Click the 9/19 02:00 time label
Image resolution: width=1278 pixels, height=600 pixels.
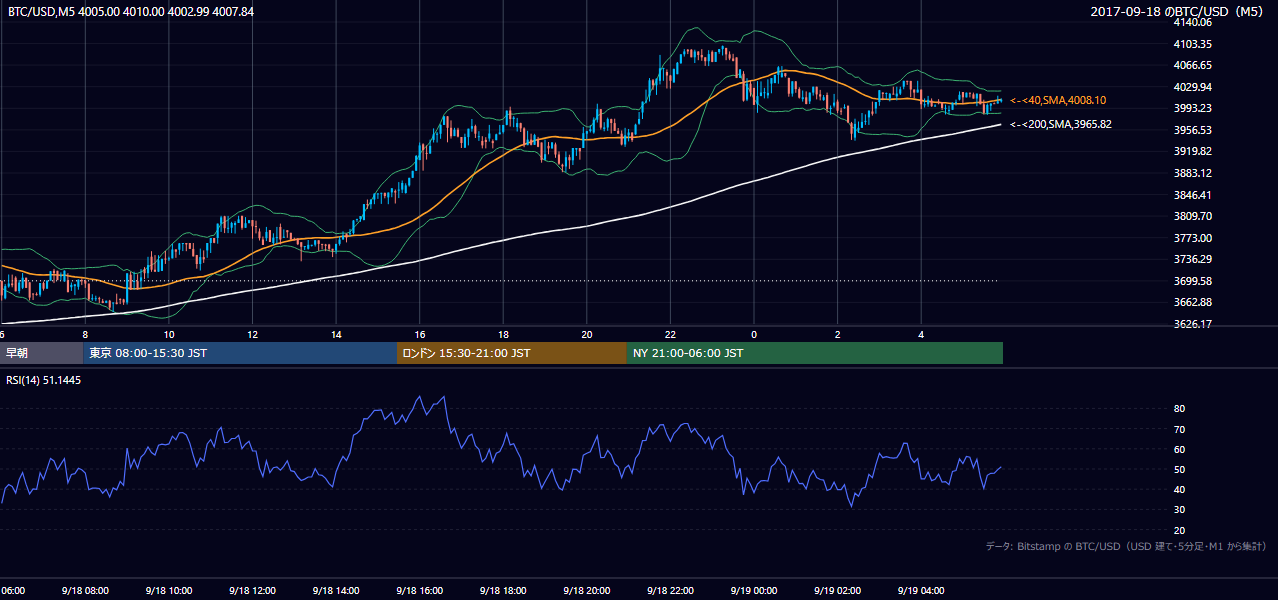click(x=836, y=591)
